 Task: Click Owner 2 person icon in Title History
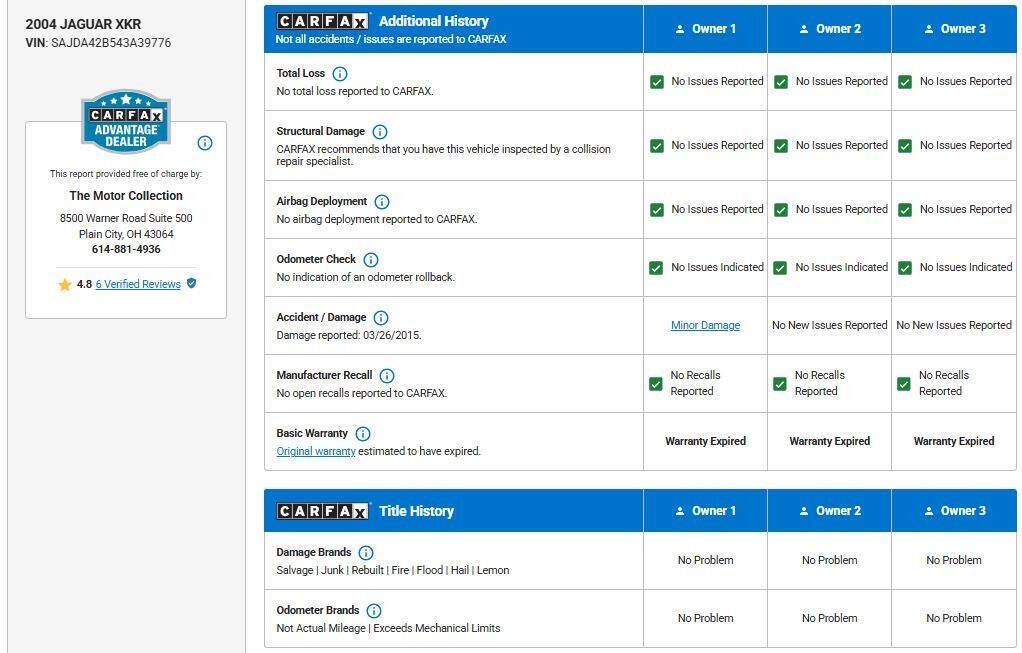[804, 512]
